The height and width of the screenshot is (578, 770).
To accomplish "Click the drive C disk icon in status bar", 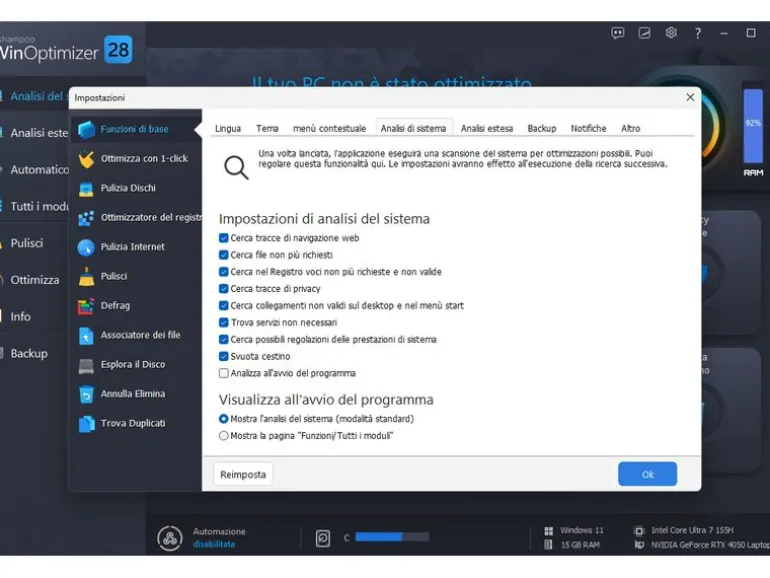I will coord(323,538).
